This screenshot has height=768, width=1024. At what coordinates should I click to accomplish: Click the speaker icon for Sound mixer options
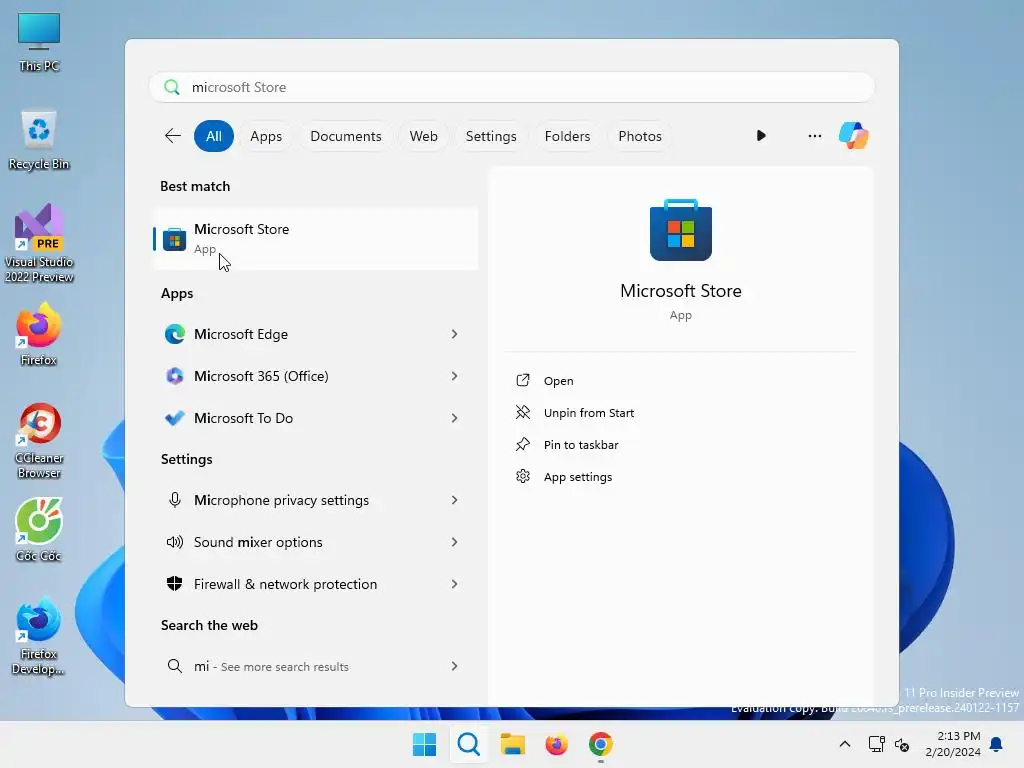174,542
